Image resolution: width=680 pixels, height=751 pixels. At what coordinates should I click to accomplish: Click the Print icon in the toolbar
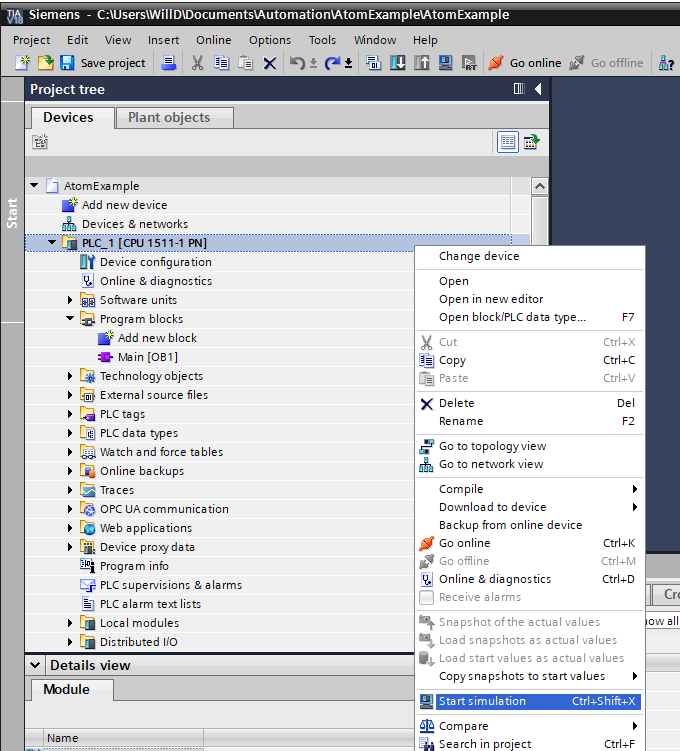[x=169, y=63]
